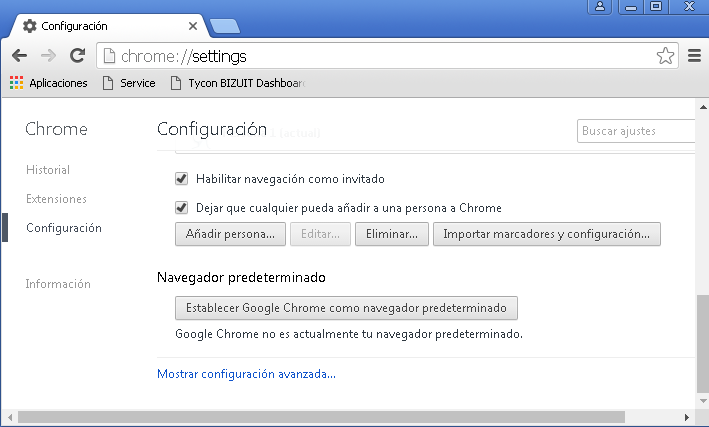Image resolution: width=709 pixels, height=427 pixels.
Task: Click the forward navigation arrow
Action: click(x=48, y=56)
